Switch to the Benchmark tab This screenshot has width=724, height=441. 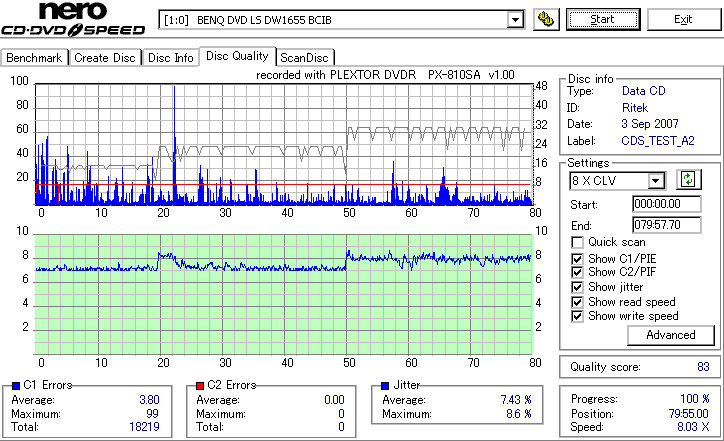(34, 58)
